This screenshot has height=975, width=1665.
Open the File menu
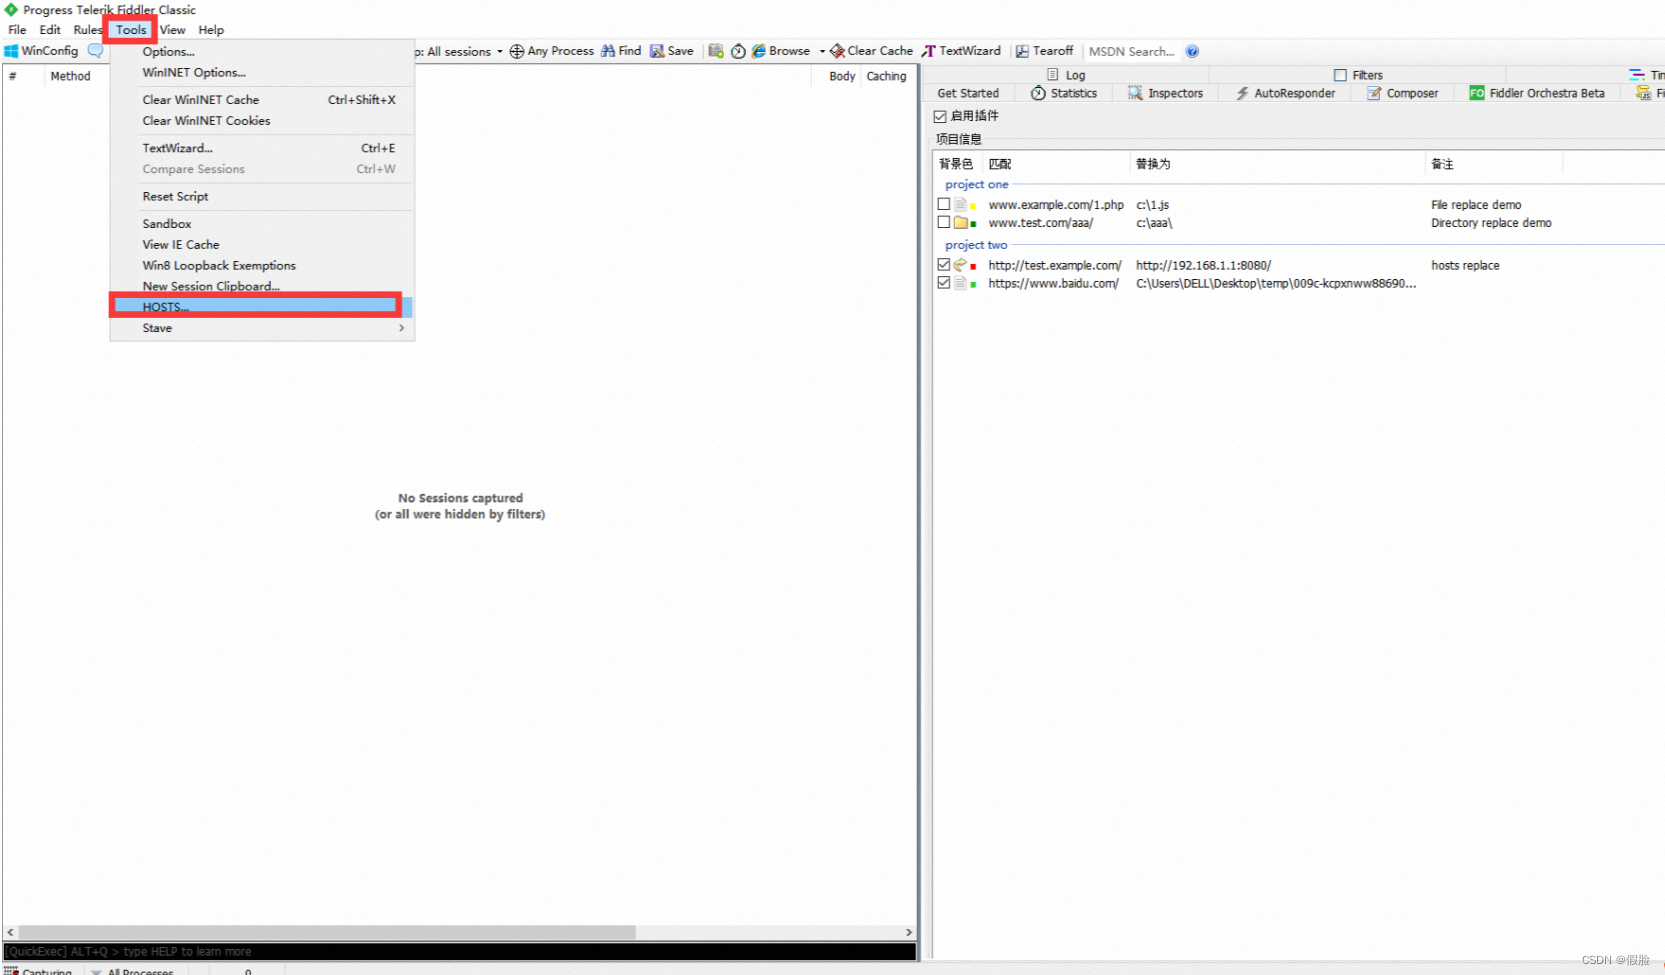(17, 30)
